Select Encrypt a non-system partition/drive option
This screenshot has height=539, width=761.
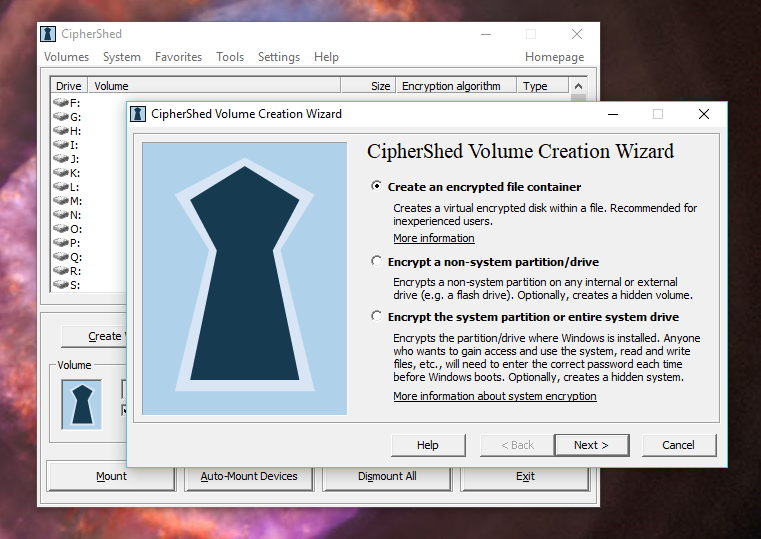coord(376,261)
